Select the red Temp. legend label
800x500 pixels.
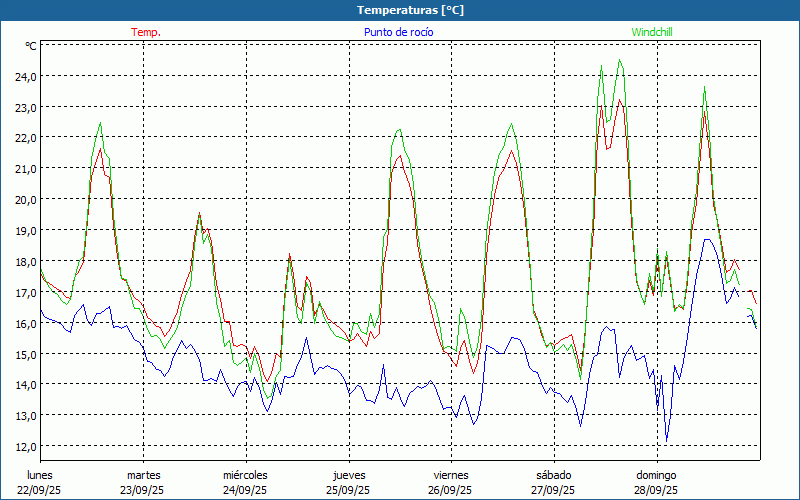point(145,32)
